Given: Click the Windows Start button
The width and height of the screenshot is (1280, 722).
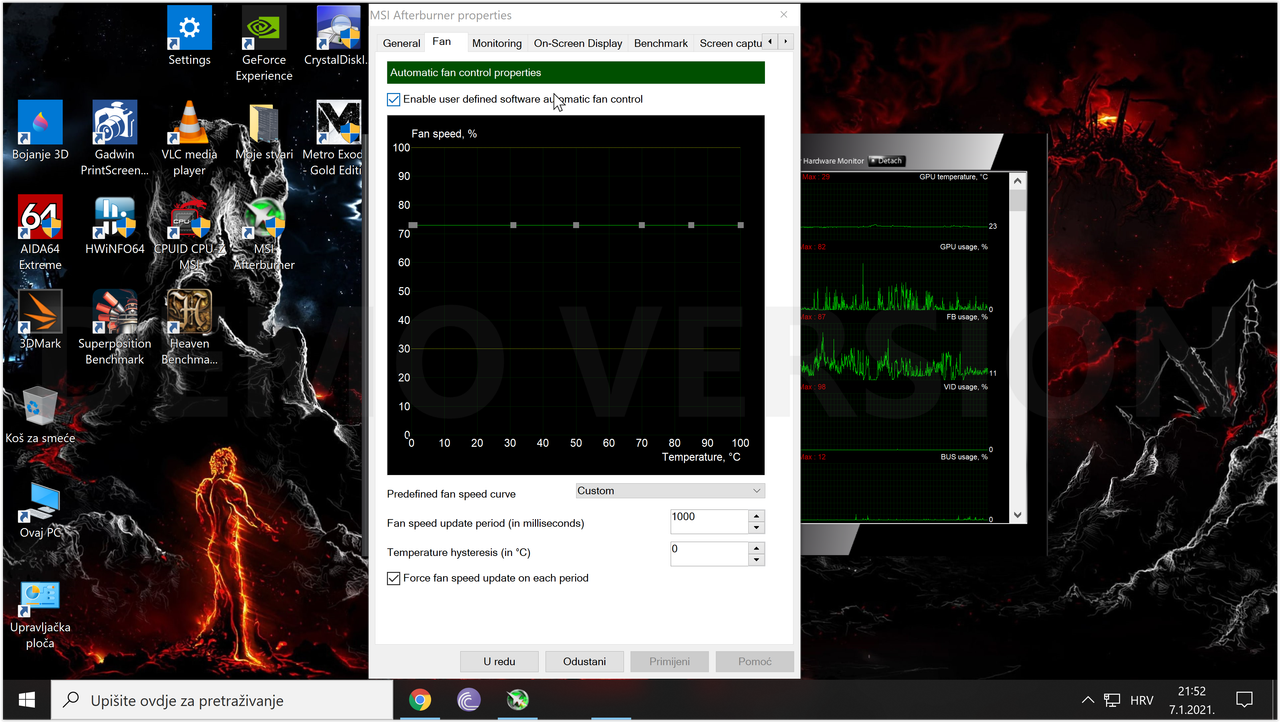Looking at the screenshot, I should coord(26,700).
